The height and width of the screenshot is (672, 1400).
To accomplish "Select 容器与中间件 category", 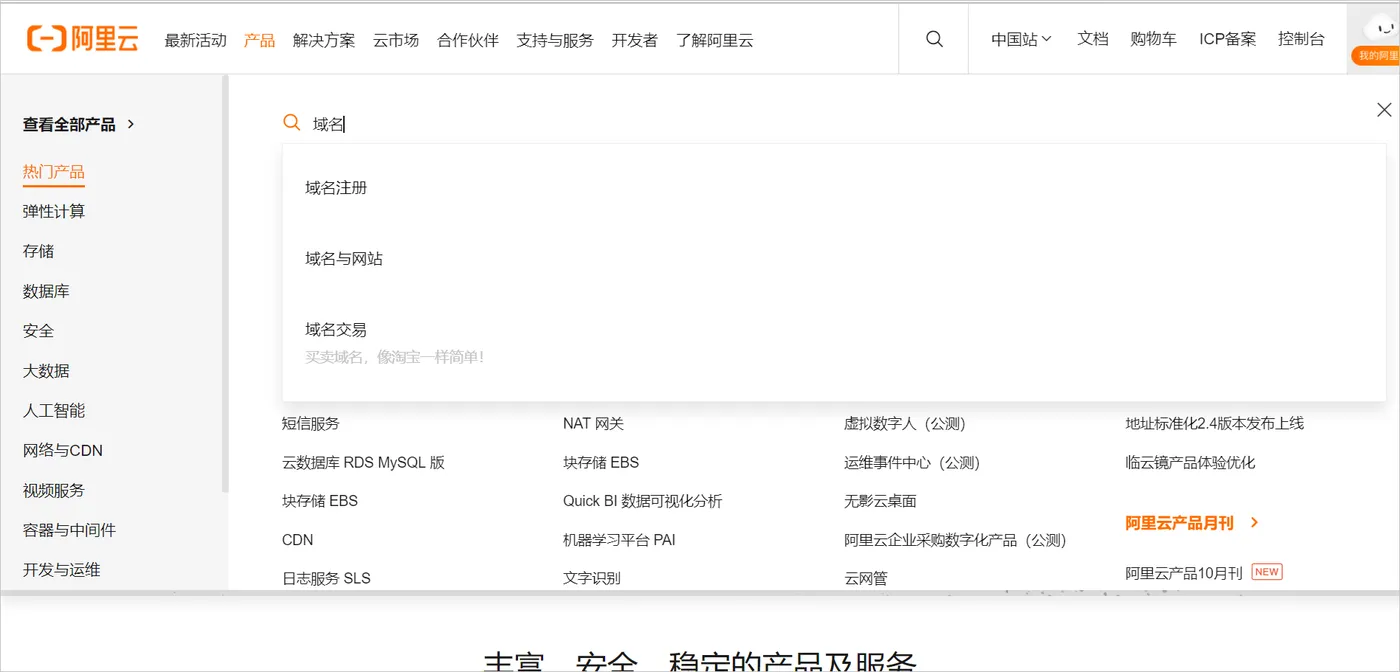I will tap(70, 530).
